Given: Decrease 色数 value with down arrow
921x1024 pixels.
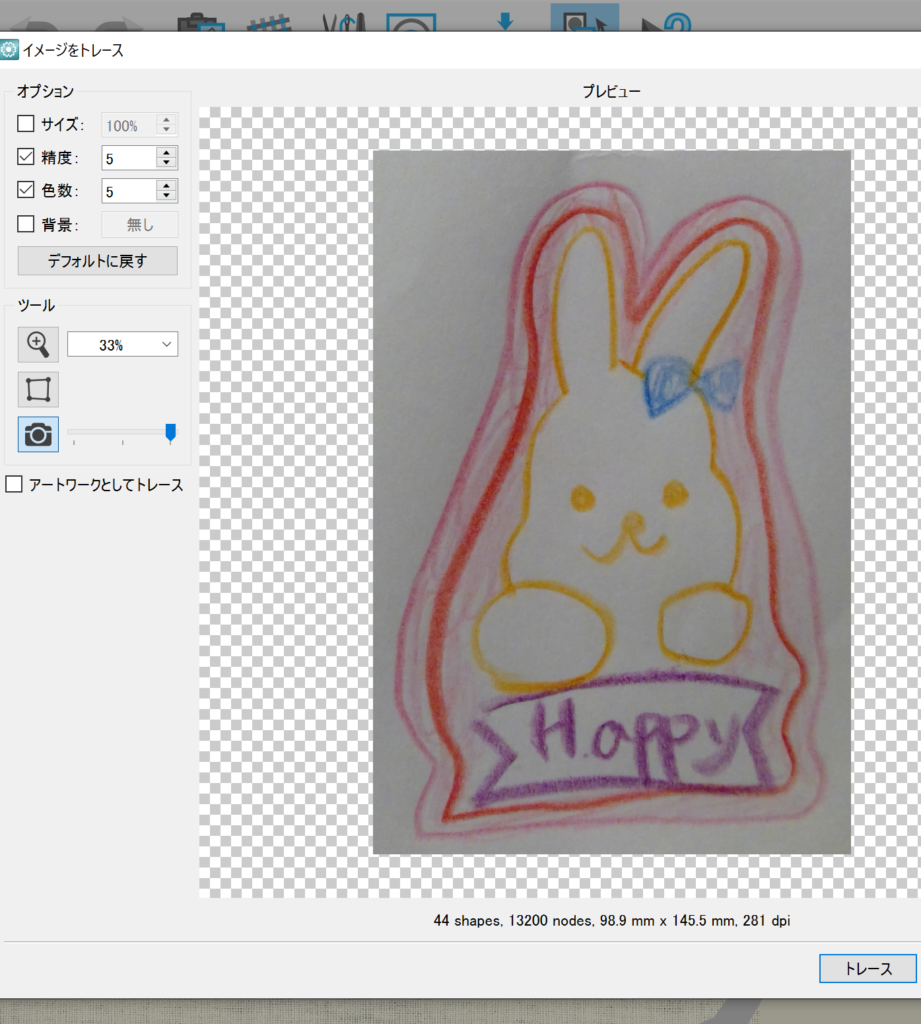Looking at the screenshot, I should coord(167,196).
